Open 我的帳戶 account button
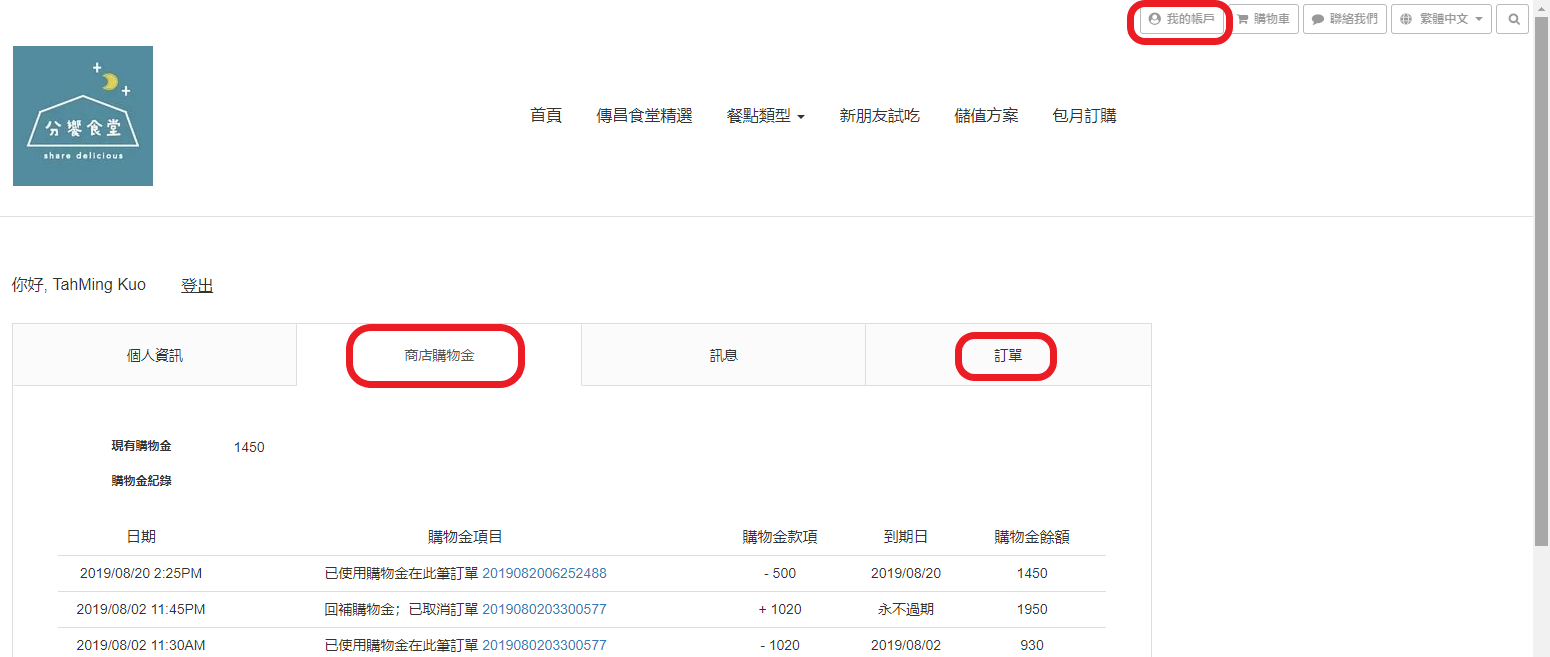1550x657 pixels. (x=1182, y=19)
